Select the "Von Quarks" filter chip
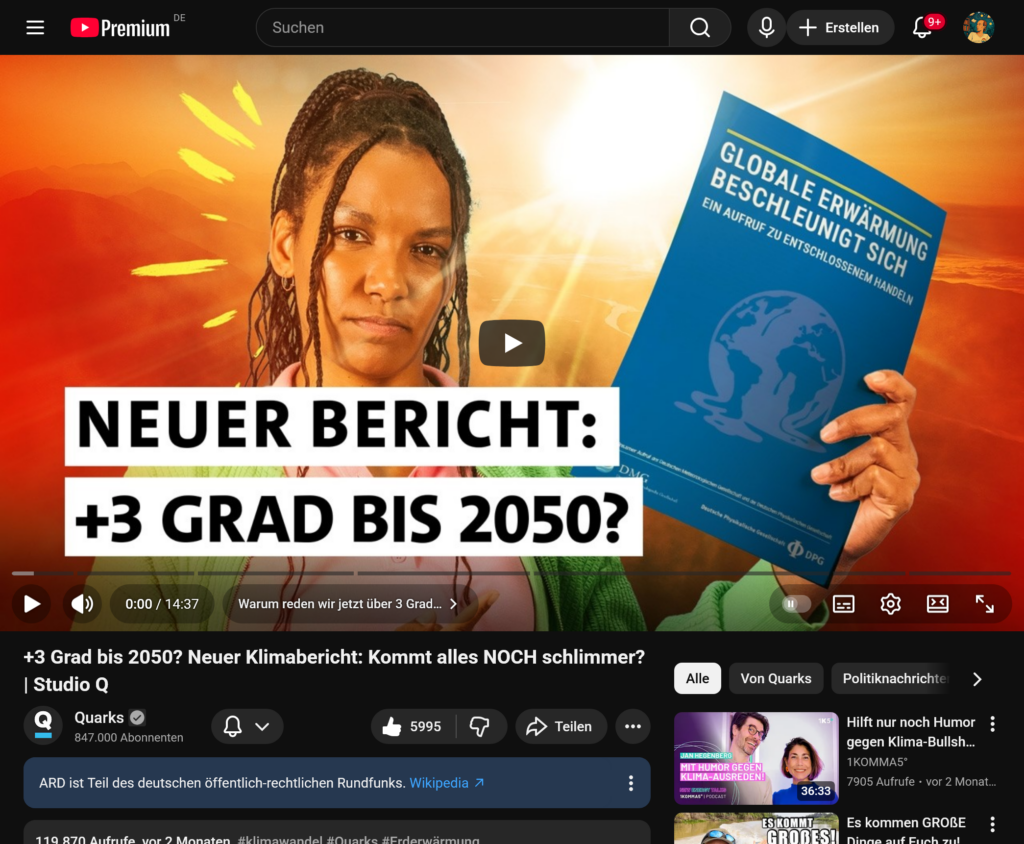This screenshot has width=1024, height=844. pos(776,679)
